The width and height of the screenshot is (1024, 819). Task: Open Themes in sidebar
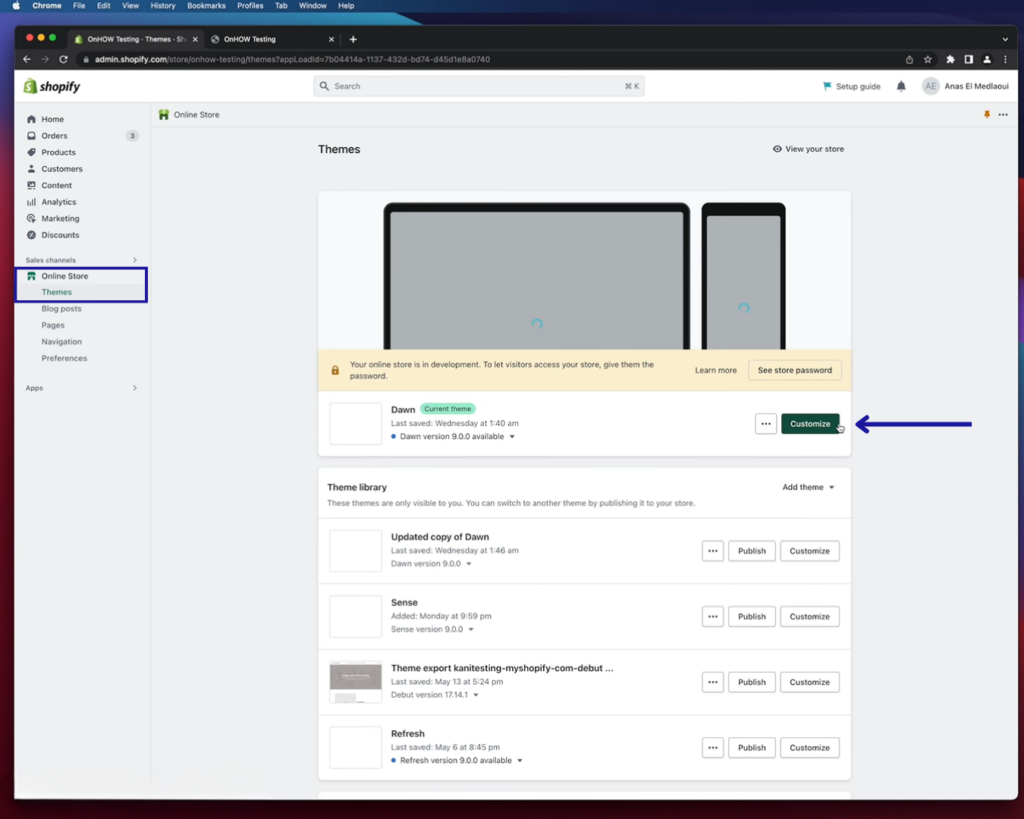(x=56, y=292)
